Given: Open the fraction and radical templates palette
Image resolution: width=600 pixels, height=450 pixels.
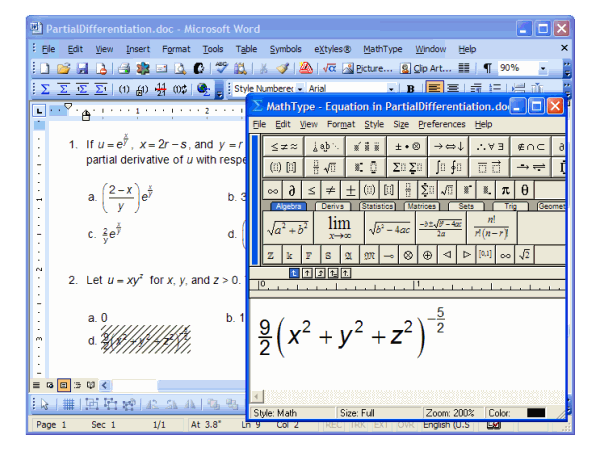Looking at the screenshot, I should coord(315,167).
